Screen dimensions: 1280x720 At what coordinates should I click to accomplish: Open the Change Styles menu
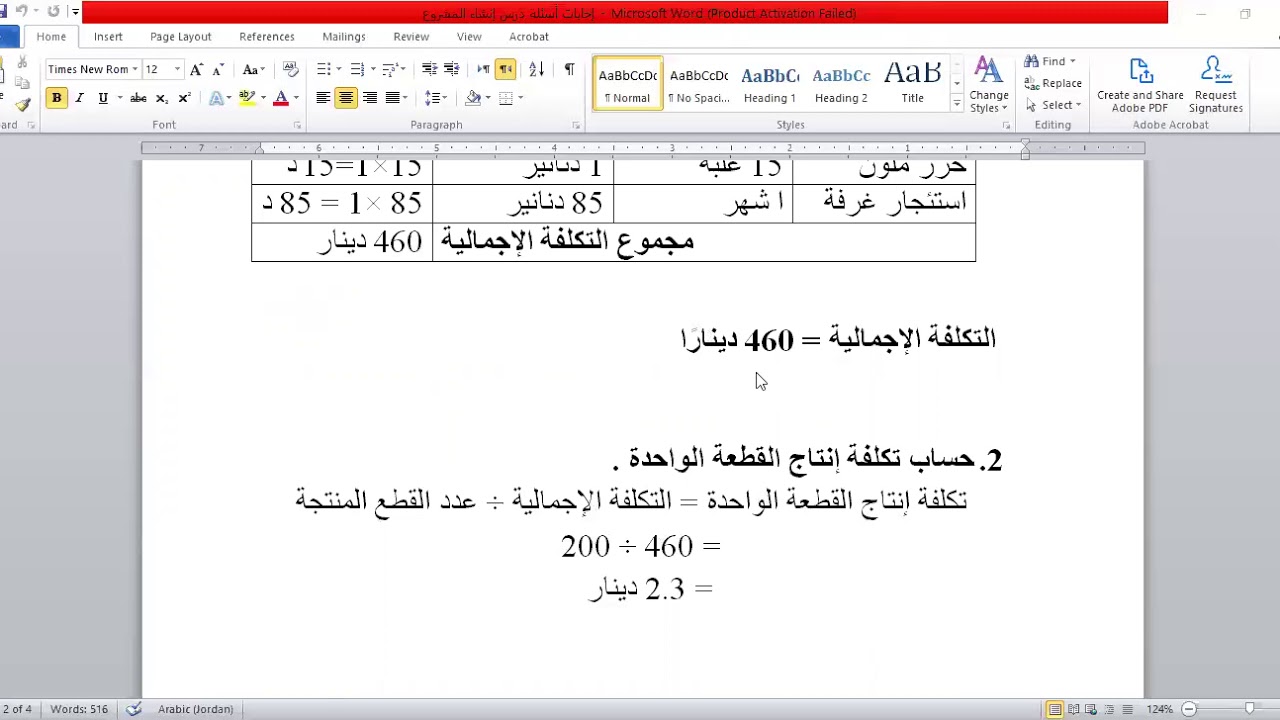tap(989, 86)
